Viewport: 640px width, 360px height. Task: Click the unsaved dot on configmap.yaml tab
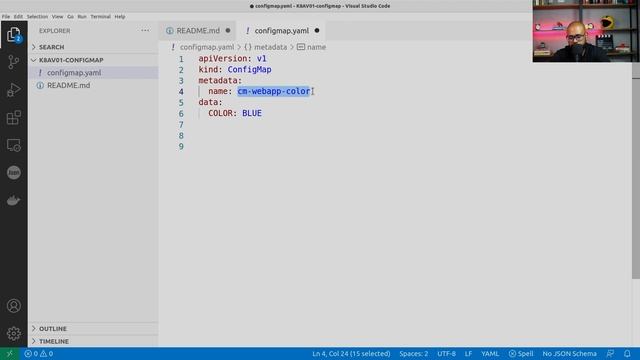317,31
